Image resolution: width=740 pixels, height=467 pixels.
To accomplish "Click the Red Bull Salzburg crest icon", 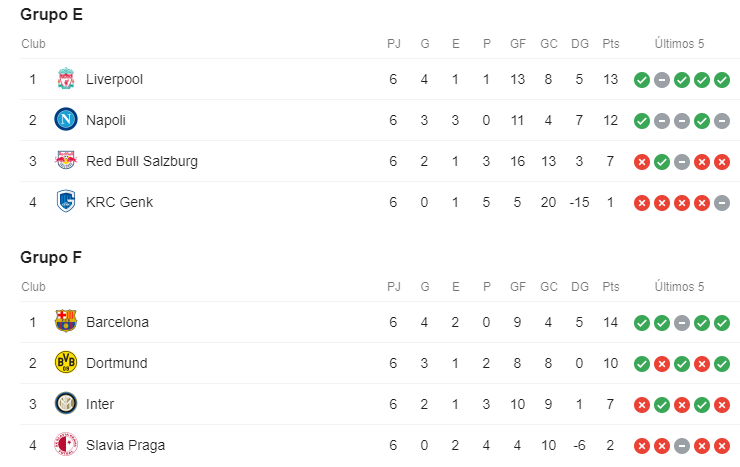I will tap(65, 161).
